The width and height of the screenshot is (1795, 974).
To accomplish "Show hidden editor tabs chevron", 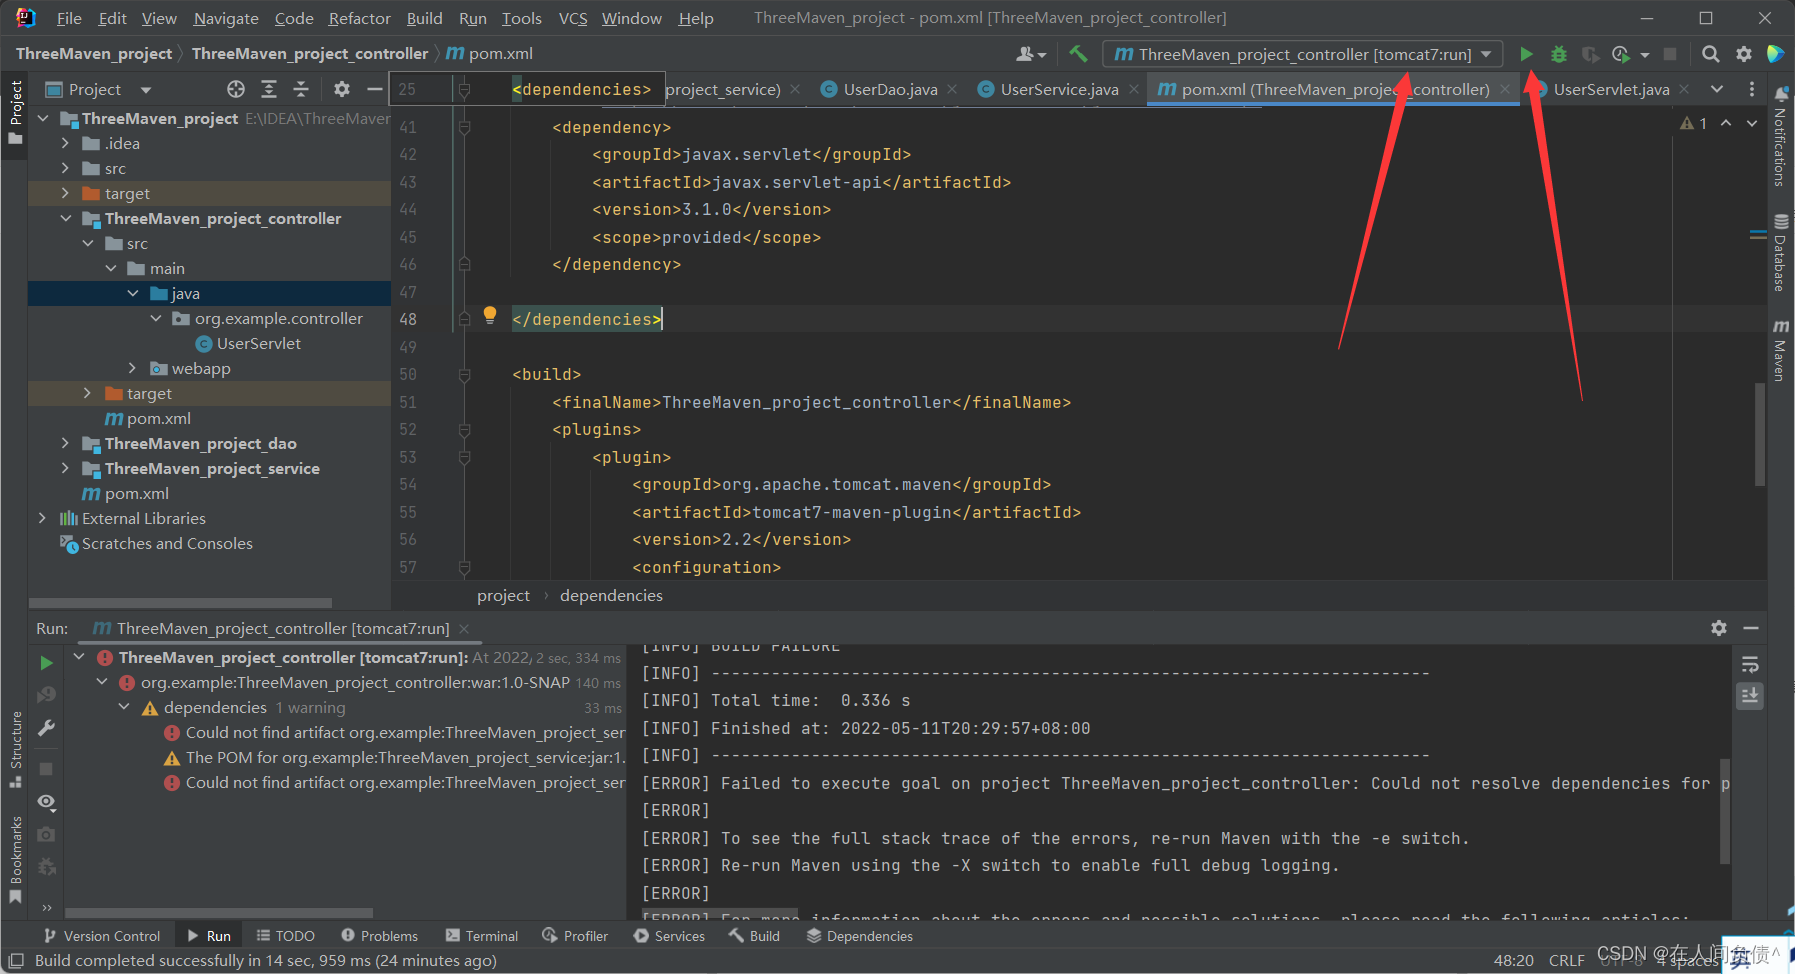I will pos(1717,89).
